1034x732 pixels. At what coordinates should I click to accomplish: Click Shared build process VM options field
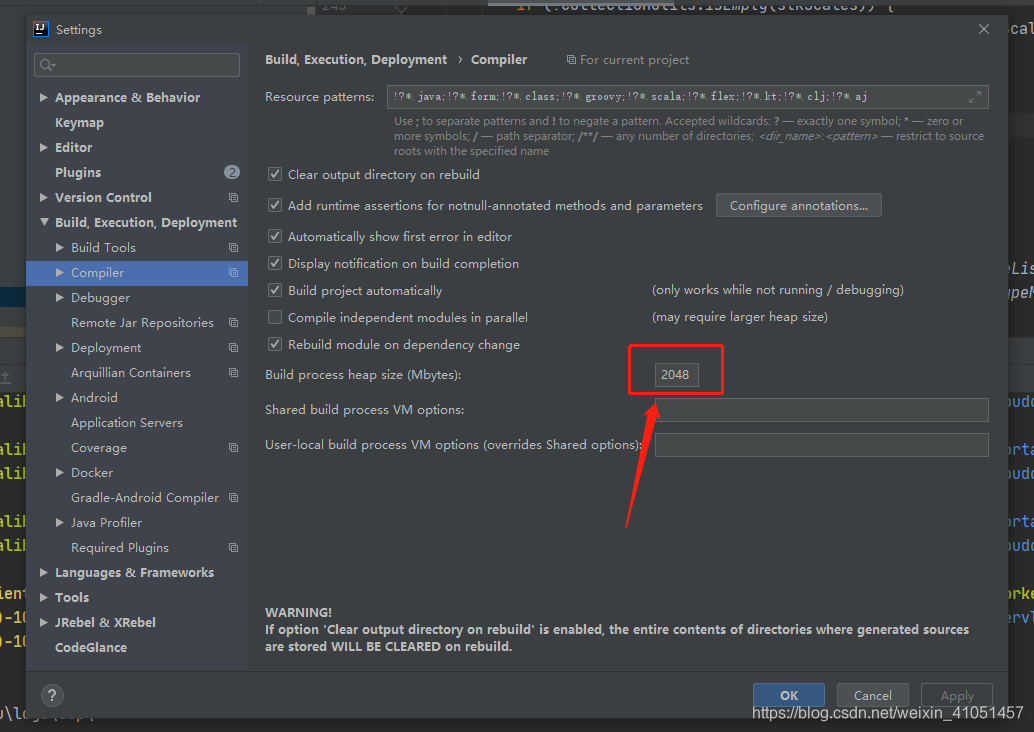(822, 410)
